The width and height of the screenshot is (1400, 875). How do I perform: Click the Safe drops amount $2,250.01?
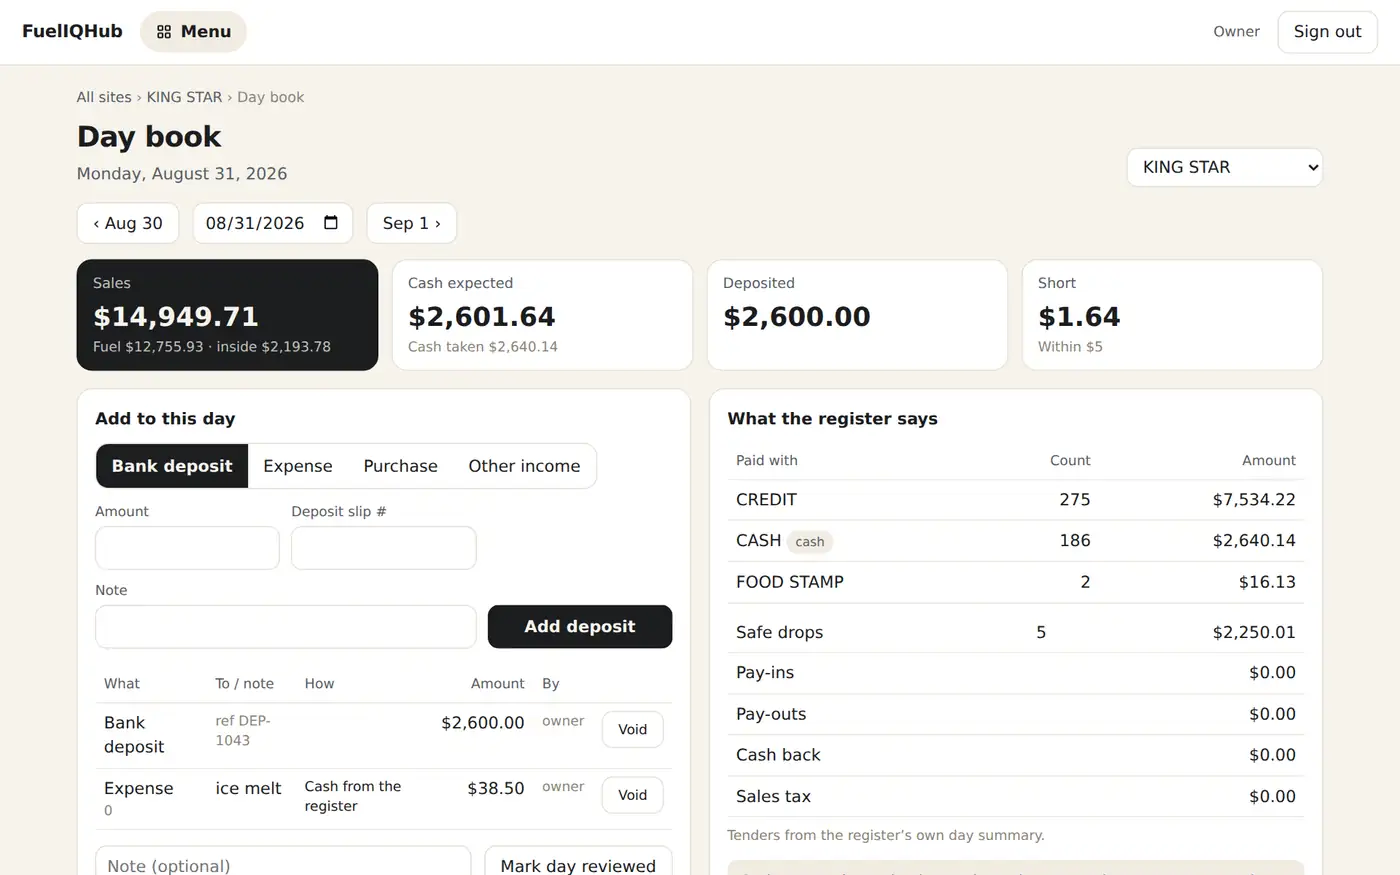click(1254, 633)
